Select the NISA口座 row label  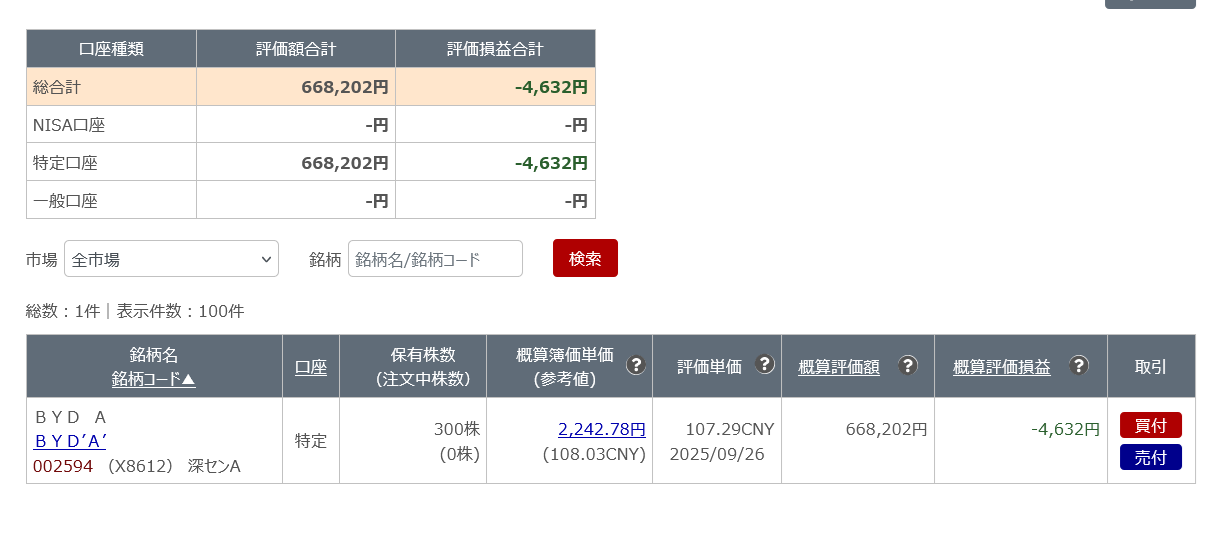pyautogui.click(x=69, y=125)
